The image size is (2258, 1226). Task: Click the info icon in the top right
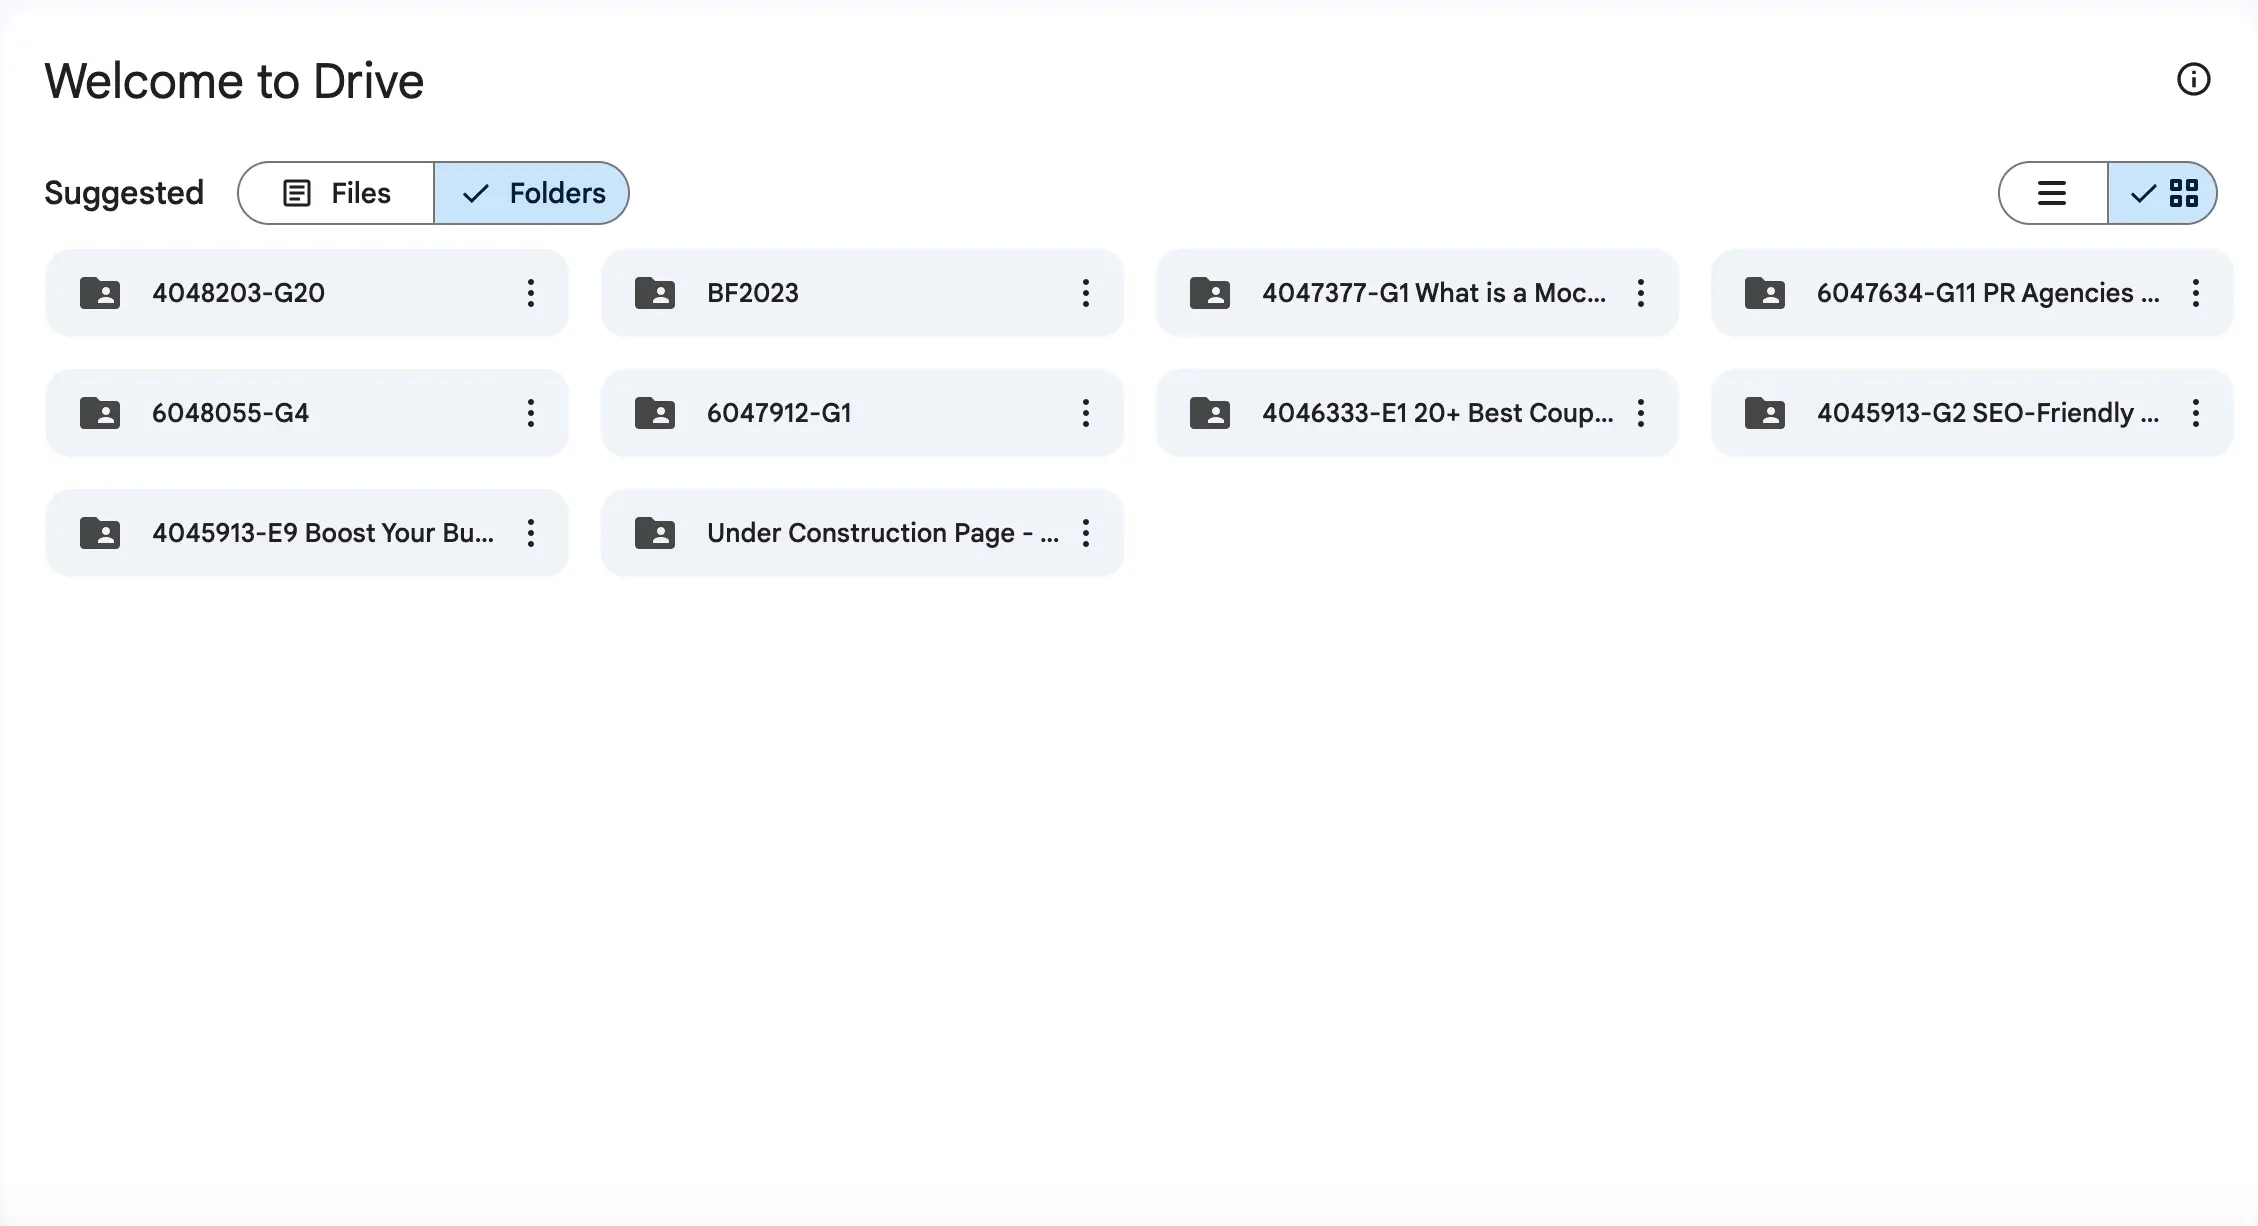pyautogui.click(x=2193, y=79)
